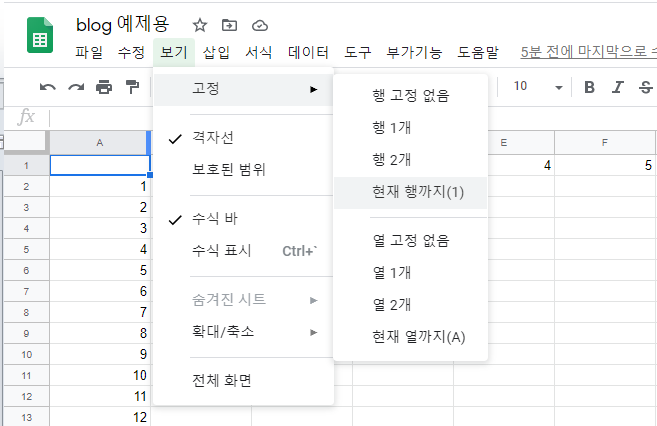Freeze up to 현재 열까지(A)
Image resolution: width=657 pixels, height=426 pixels.
coord(411,337)
